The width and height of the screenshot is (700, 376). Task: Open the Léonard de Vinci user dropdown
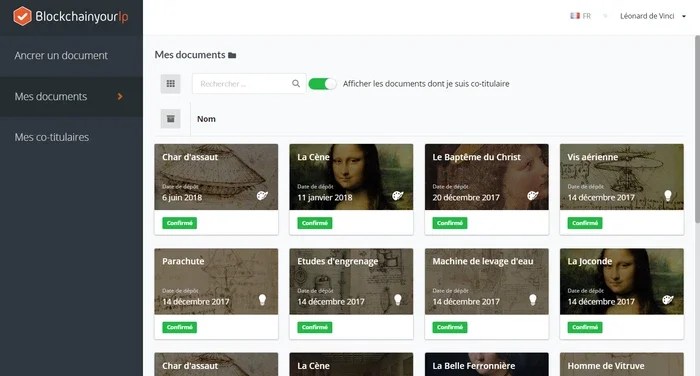[652, 16]
